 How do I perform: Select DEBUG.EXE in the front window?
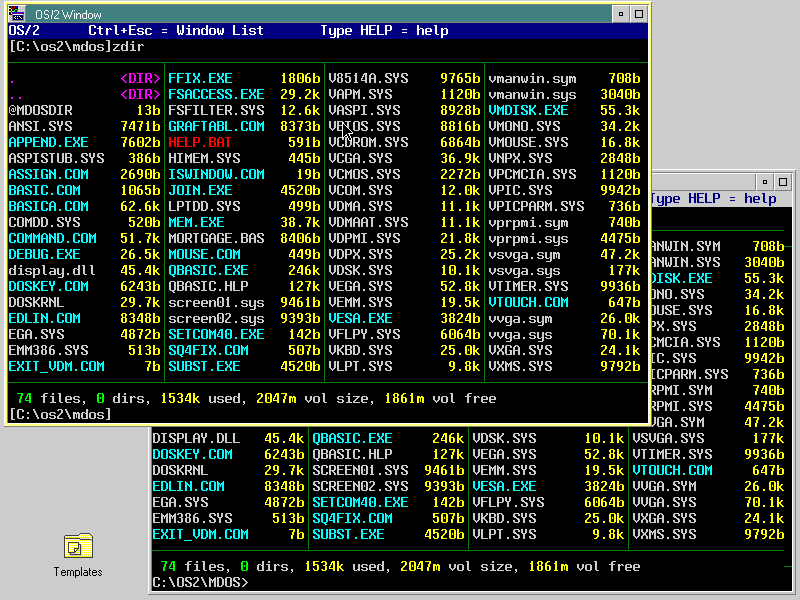44,254
